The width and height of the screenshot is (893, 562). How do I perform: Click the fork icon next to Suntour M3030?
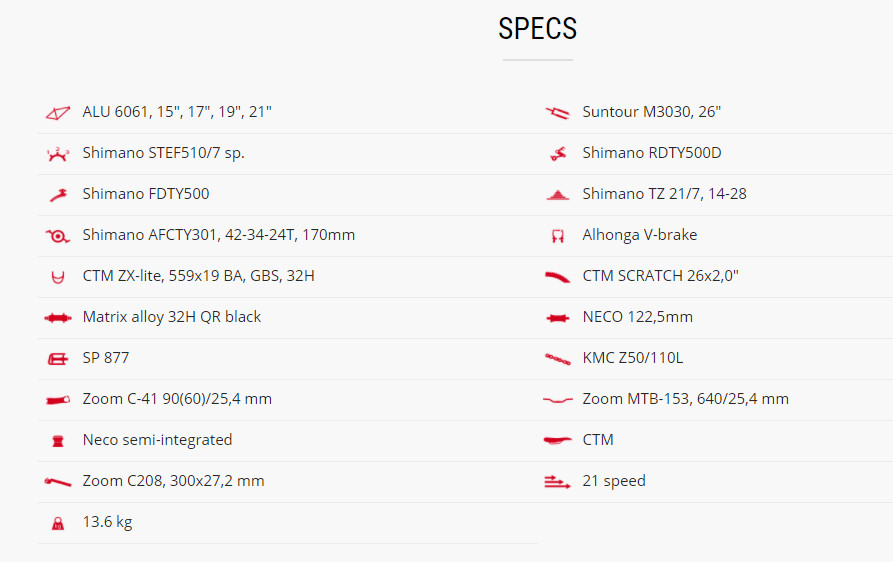[558, 113]
